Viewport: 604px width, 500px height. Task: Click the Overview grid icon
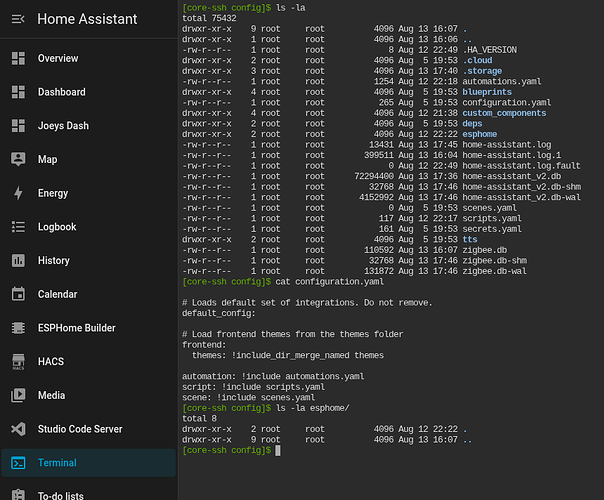[18, 59]
